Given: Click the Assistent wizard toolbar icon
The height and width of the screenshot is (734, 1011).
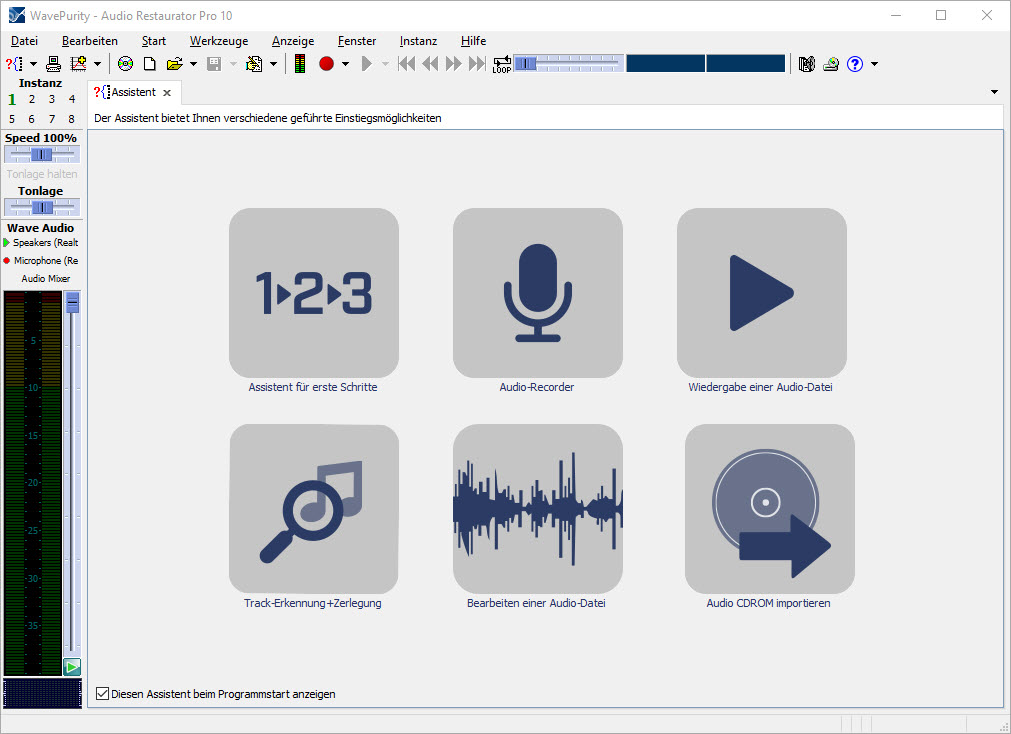Looking at the screenshot, I should [14, 64].
